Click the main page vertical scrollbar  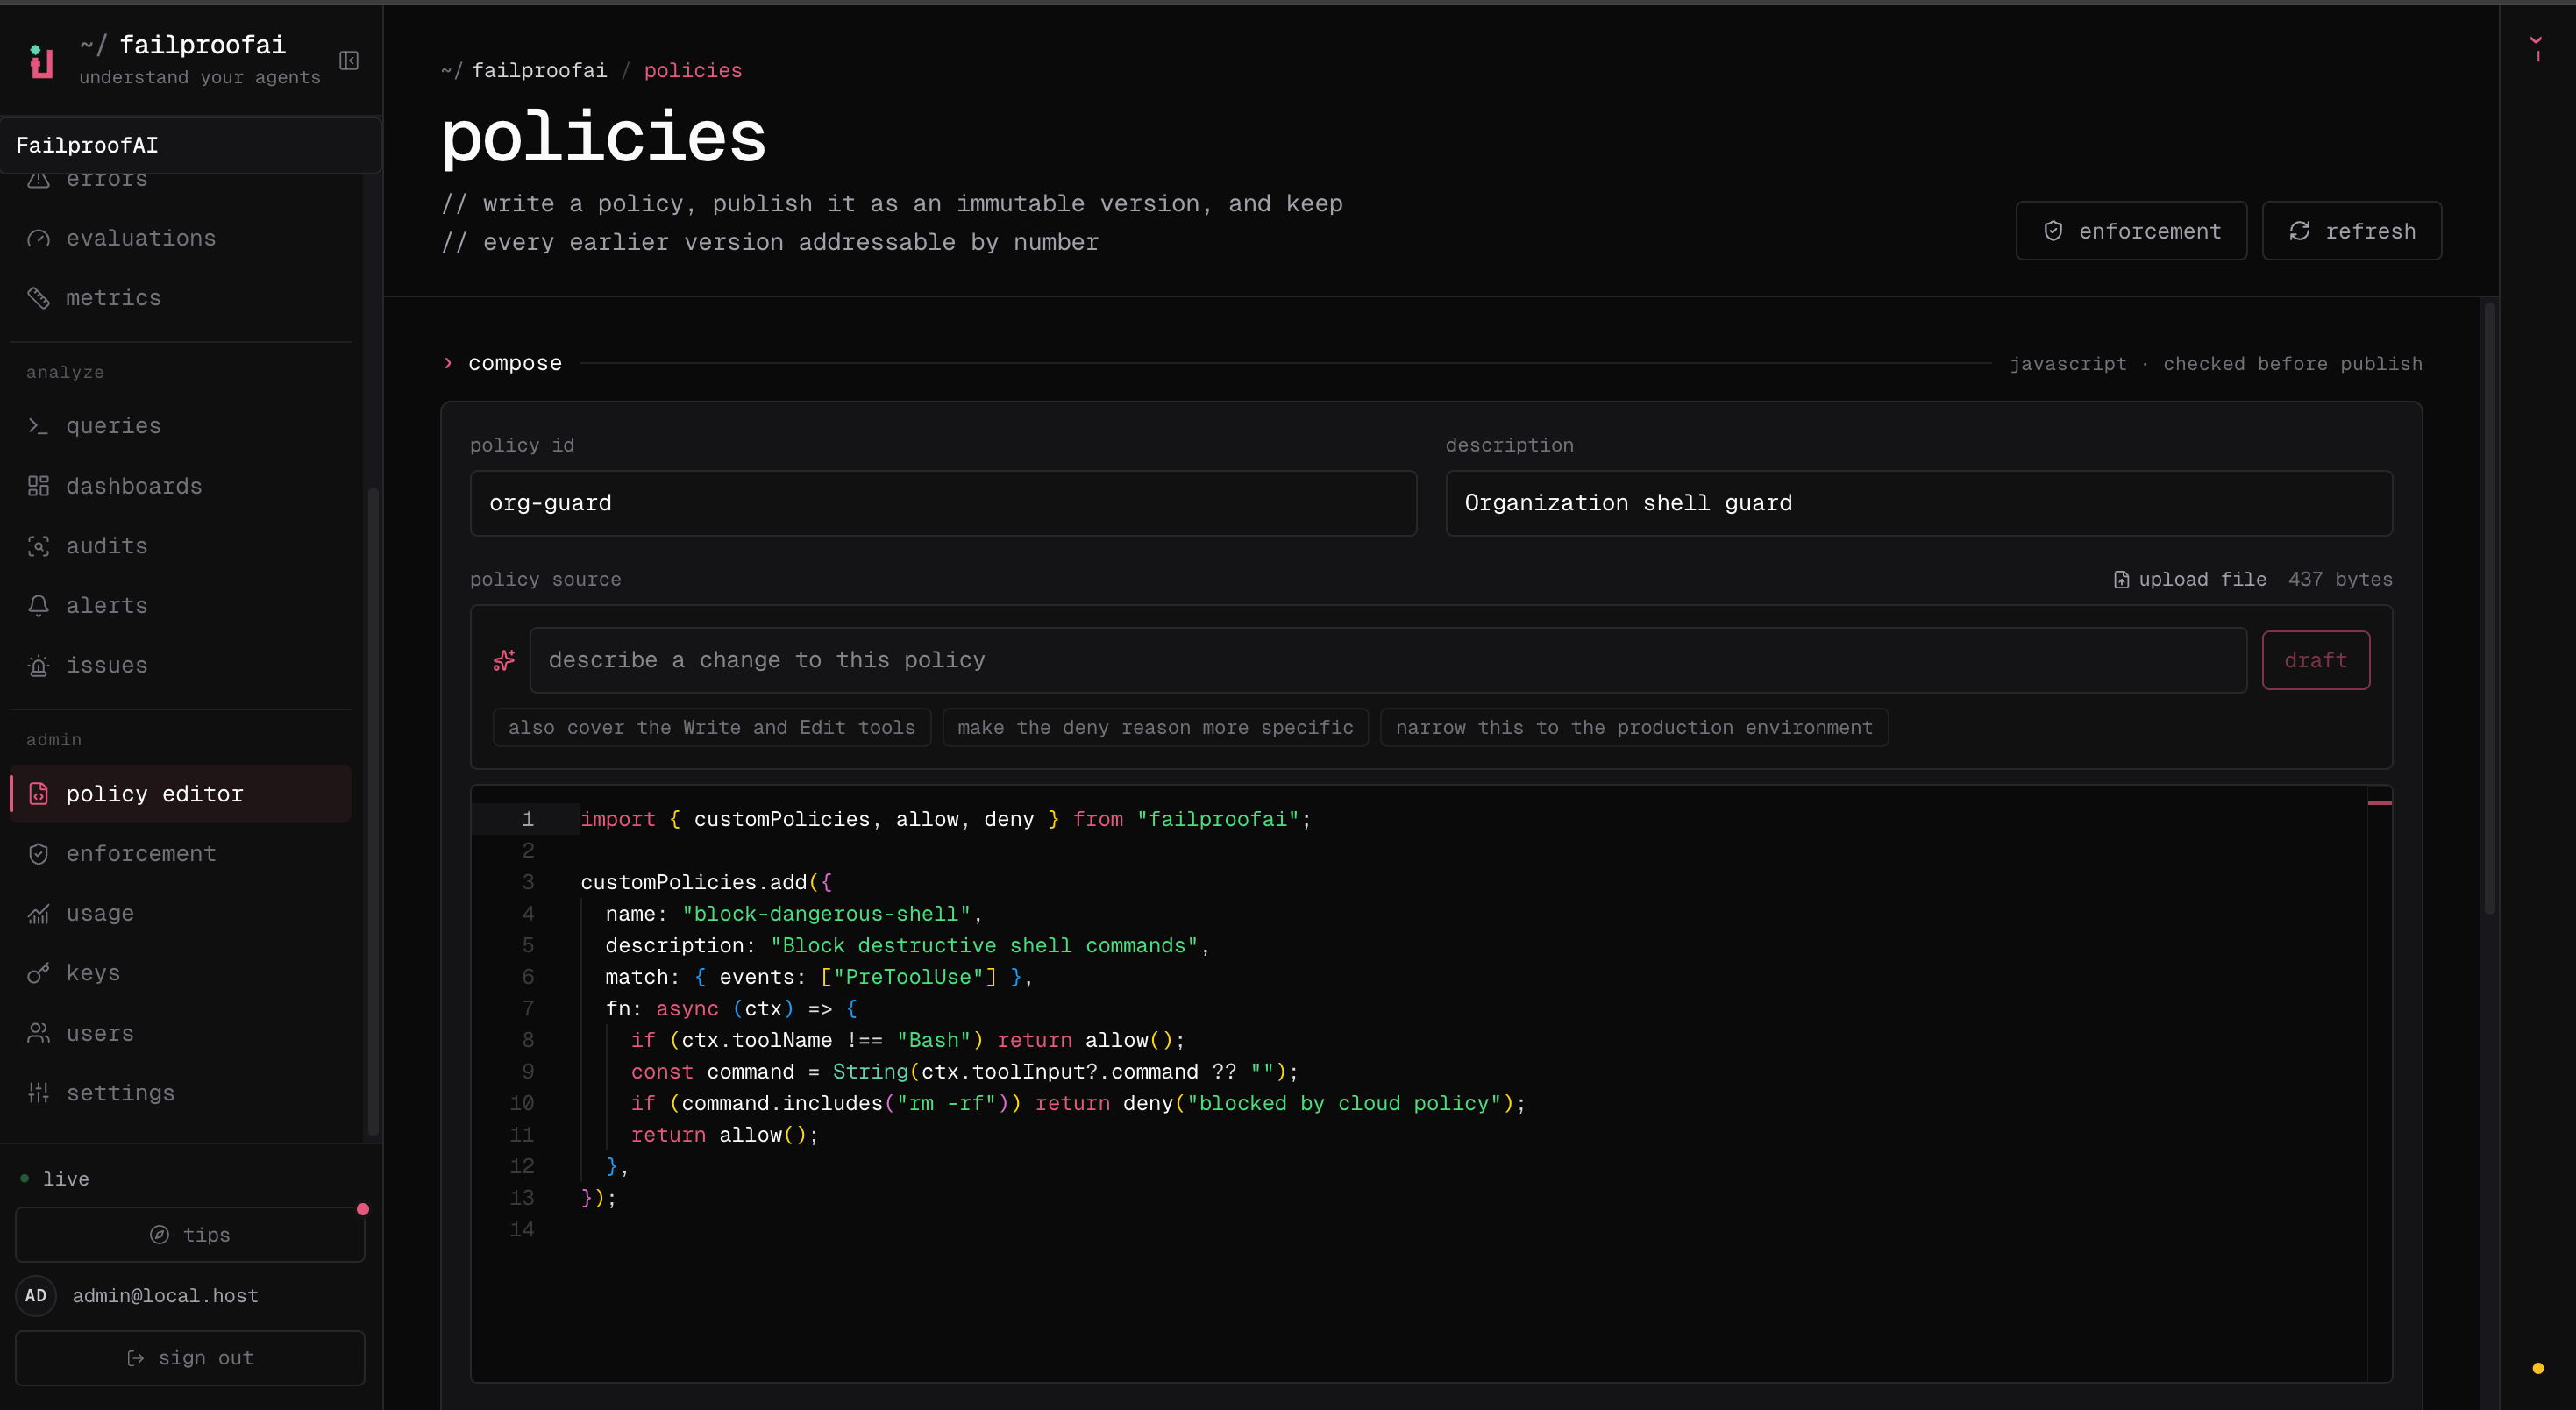point(2489,609)
